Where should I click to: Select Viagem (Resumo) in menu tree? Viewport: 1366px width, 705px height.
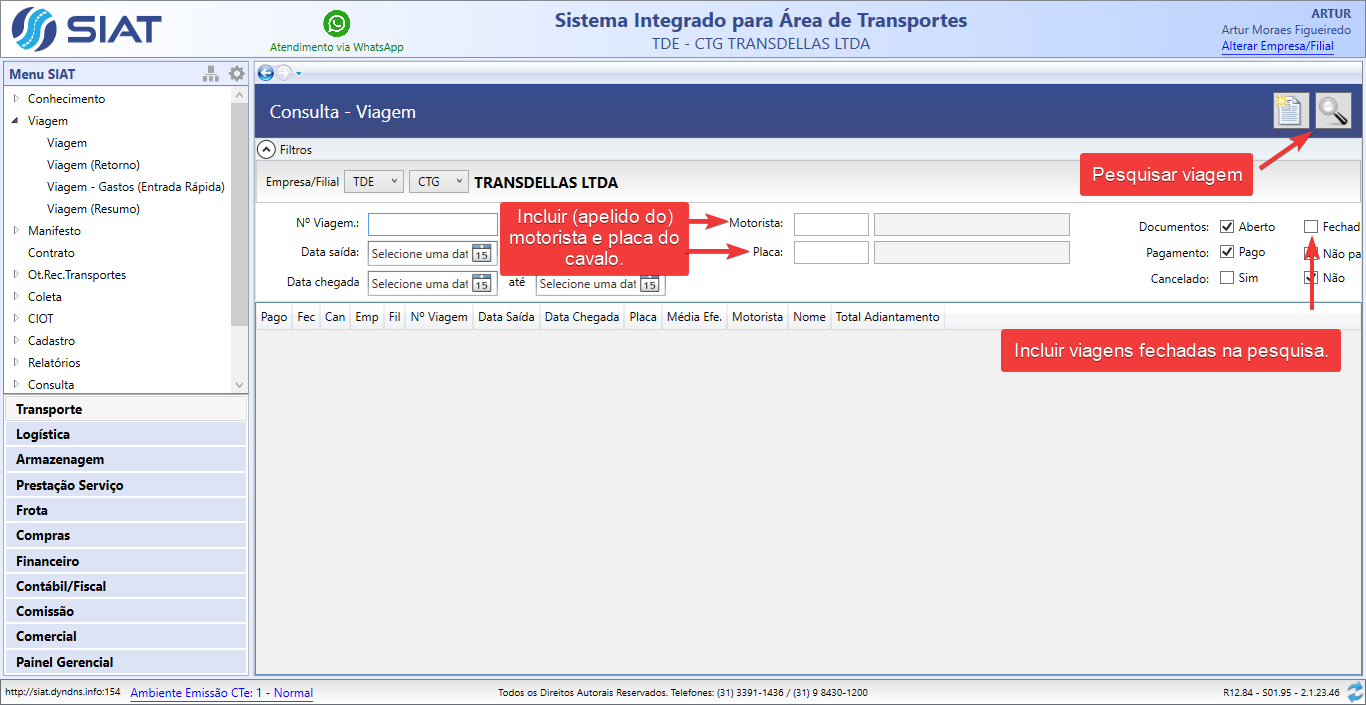93,209
